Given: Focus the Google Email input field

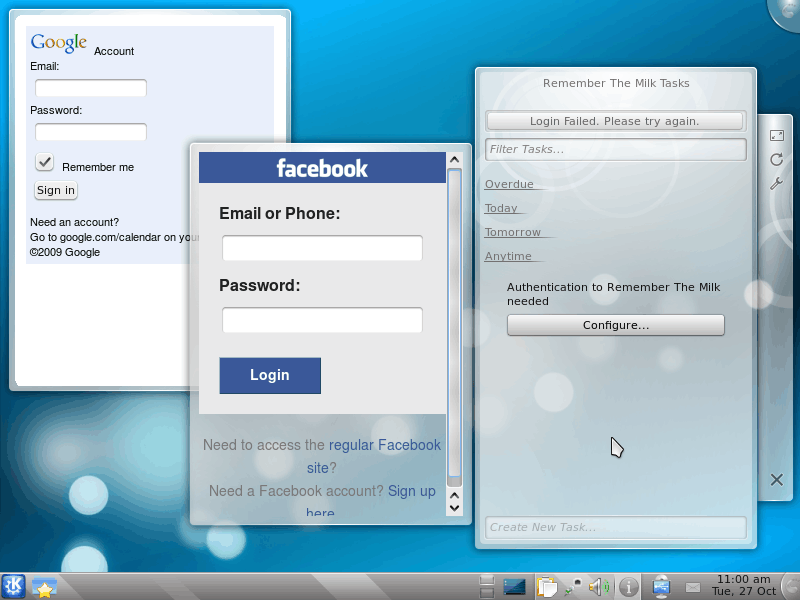Looking at the screenshot, I should 91,88.
